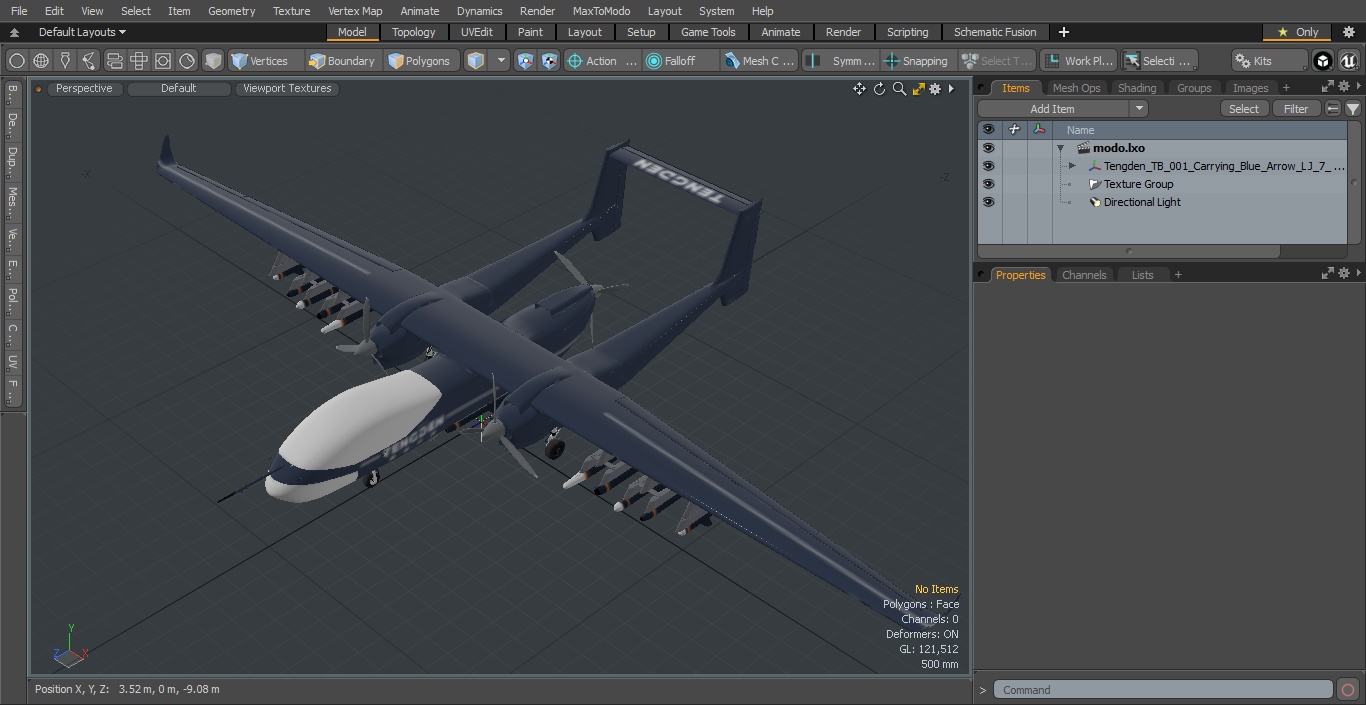This screenshot has width=1366, height=705.
Task: Click the Command input field
Action: (x=1163, y=690)
